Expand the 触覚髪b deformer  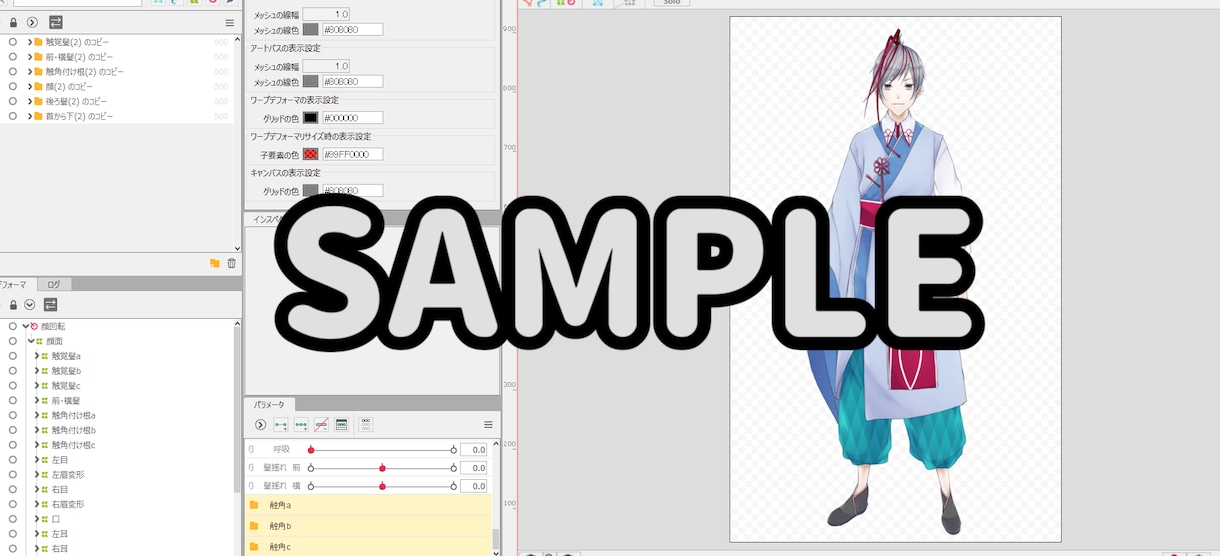[37, 370]
